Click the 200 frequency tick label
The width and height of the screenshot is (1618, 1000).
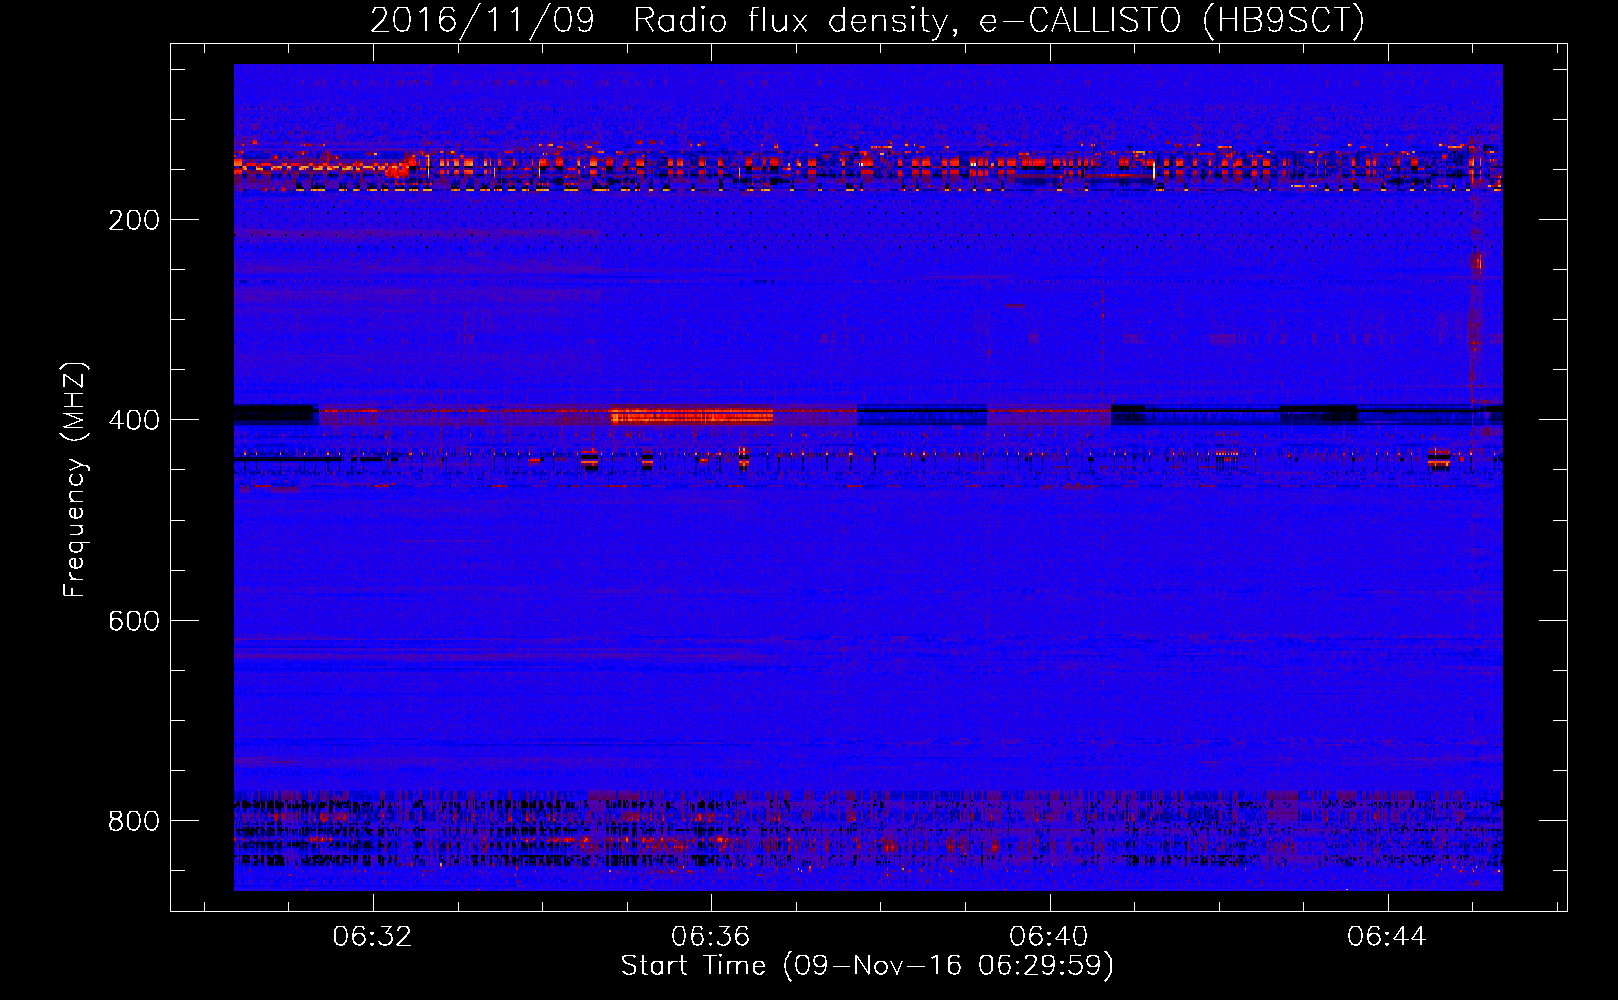(134, 220)
